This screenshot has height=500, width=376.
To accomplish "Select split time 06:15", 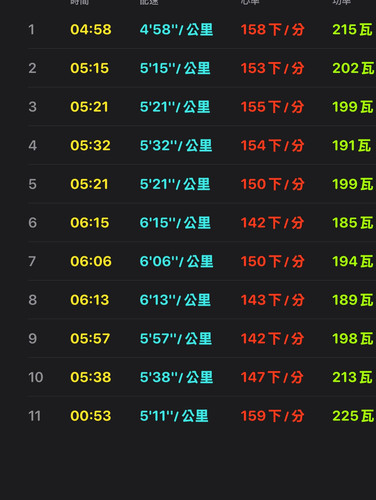I will tap(90, 223).
